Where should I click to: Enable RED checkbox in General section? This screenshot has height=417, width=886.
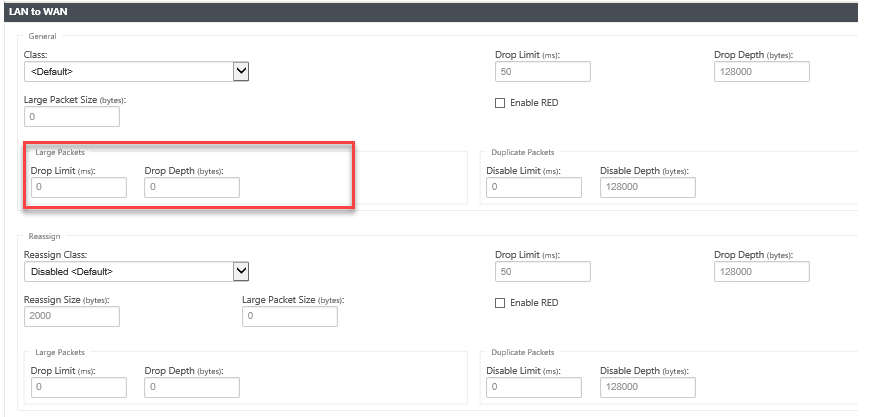point(500,103)
